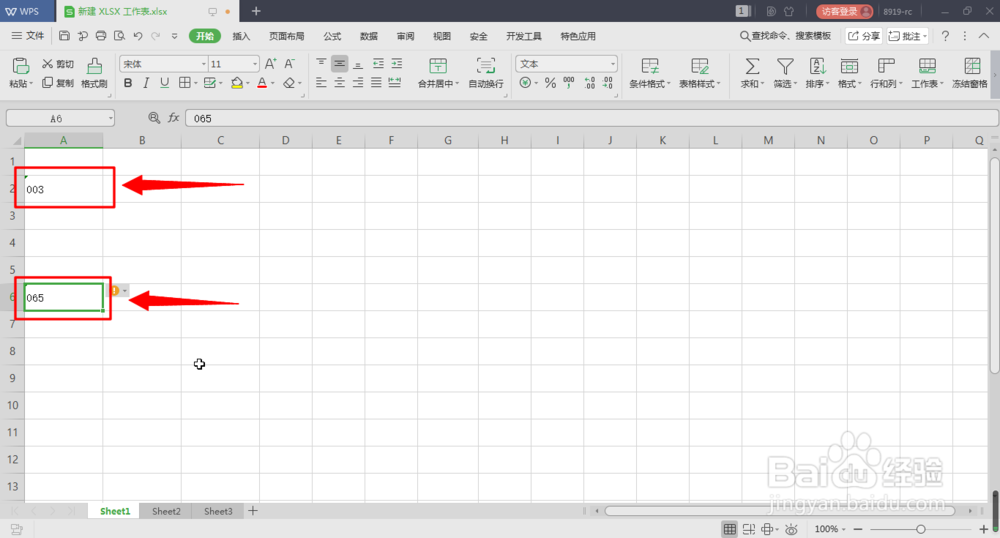Add a new sheet with plus button
Image resolution: width=1000 pixels, height=538 pixels.
(x=253, y=511)
